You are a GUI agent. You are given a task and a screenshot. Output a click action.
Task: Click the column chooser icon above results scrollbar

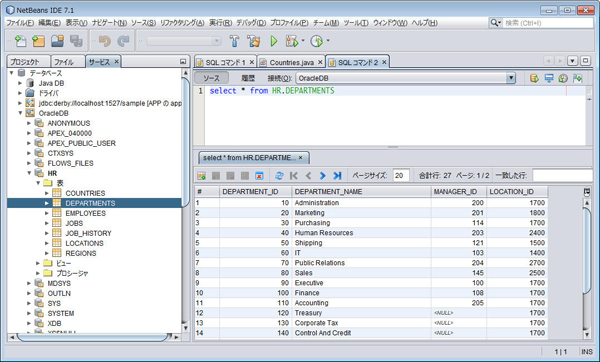coord(587,192)
